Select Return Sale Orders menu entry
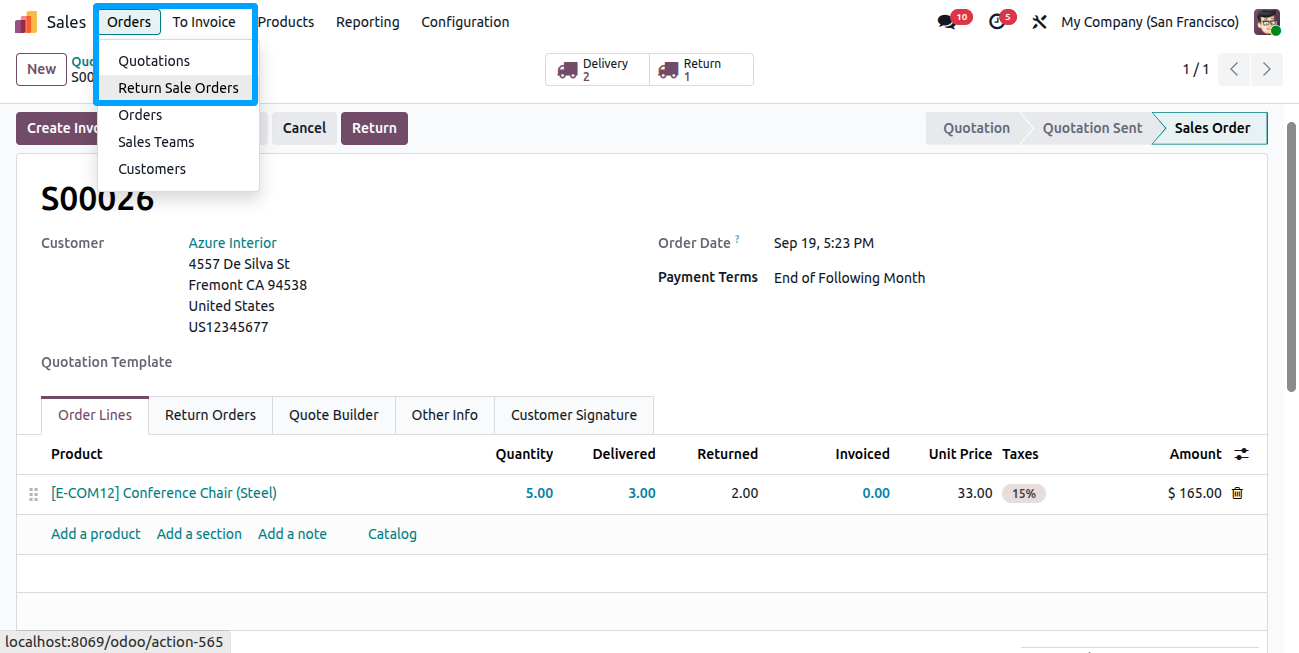The image size is (1299, 653). [x=178, y=88]
